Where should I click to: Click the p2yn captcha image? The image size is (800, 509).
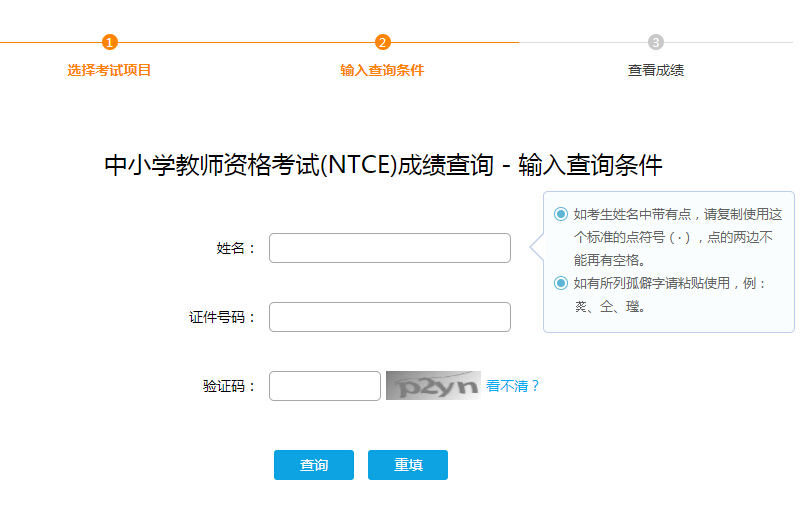(433, 386)
